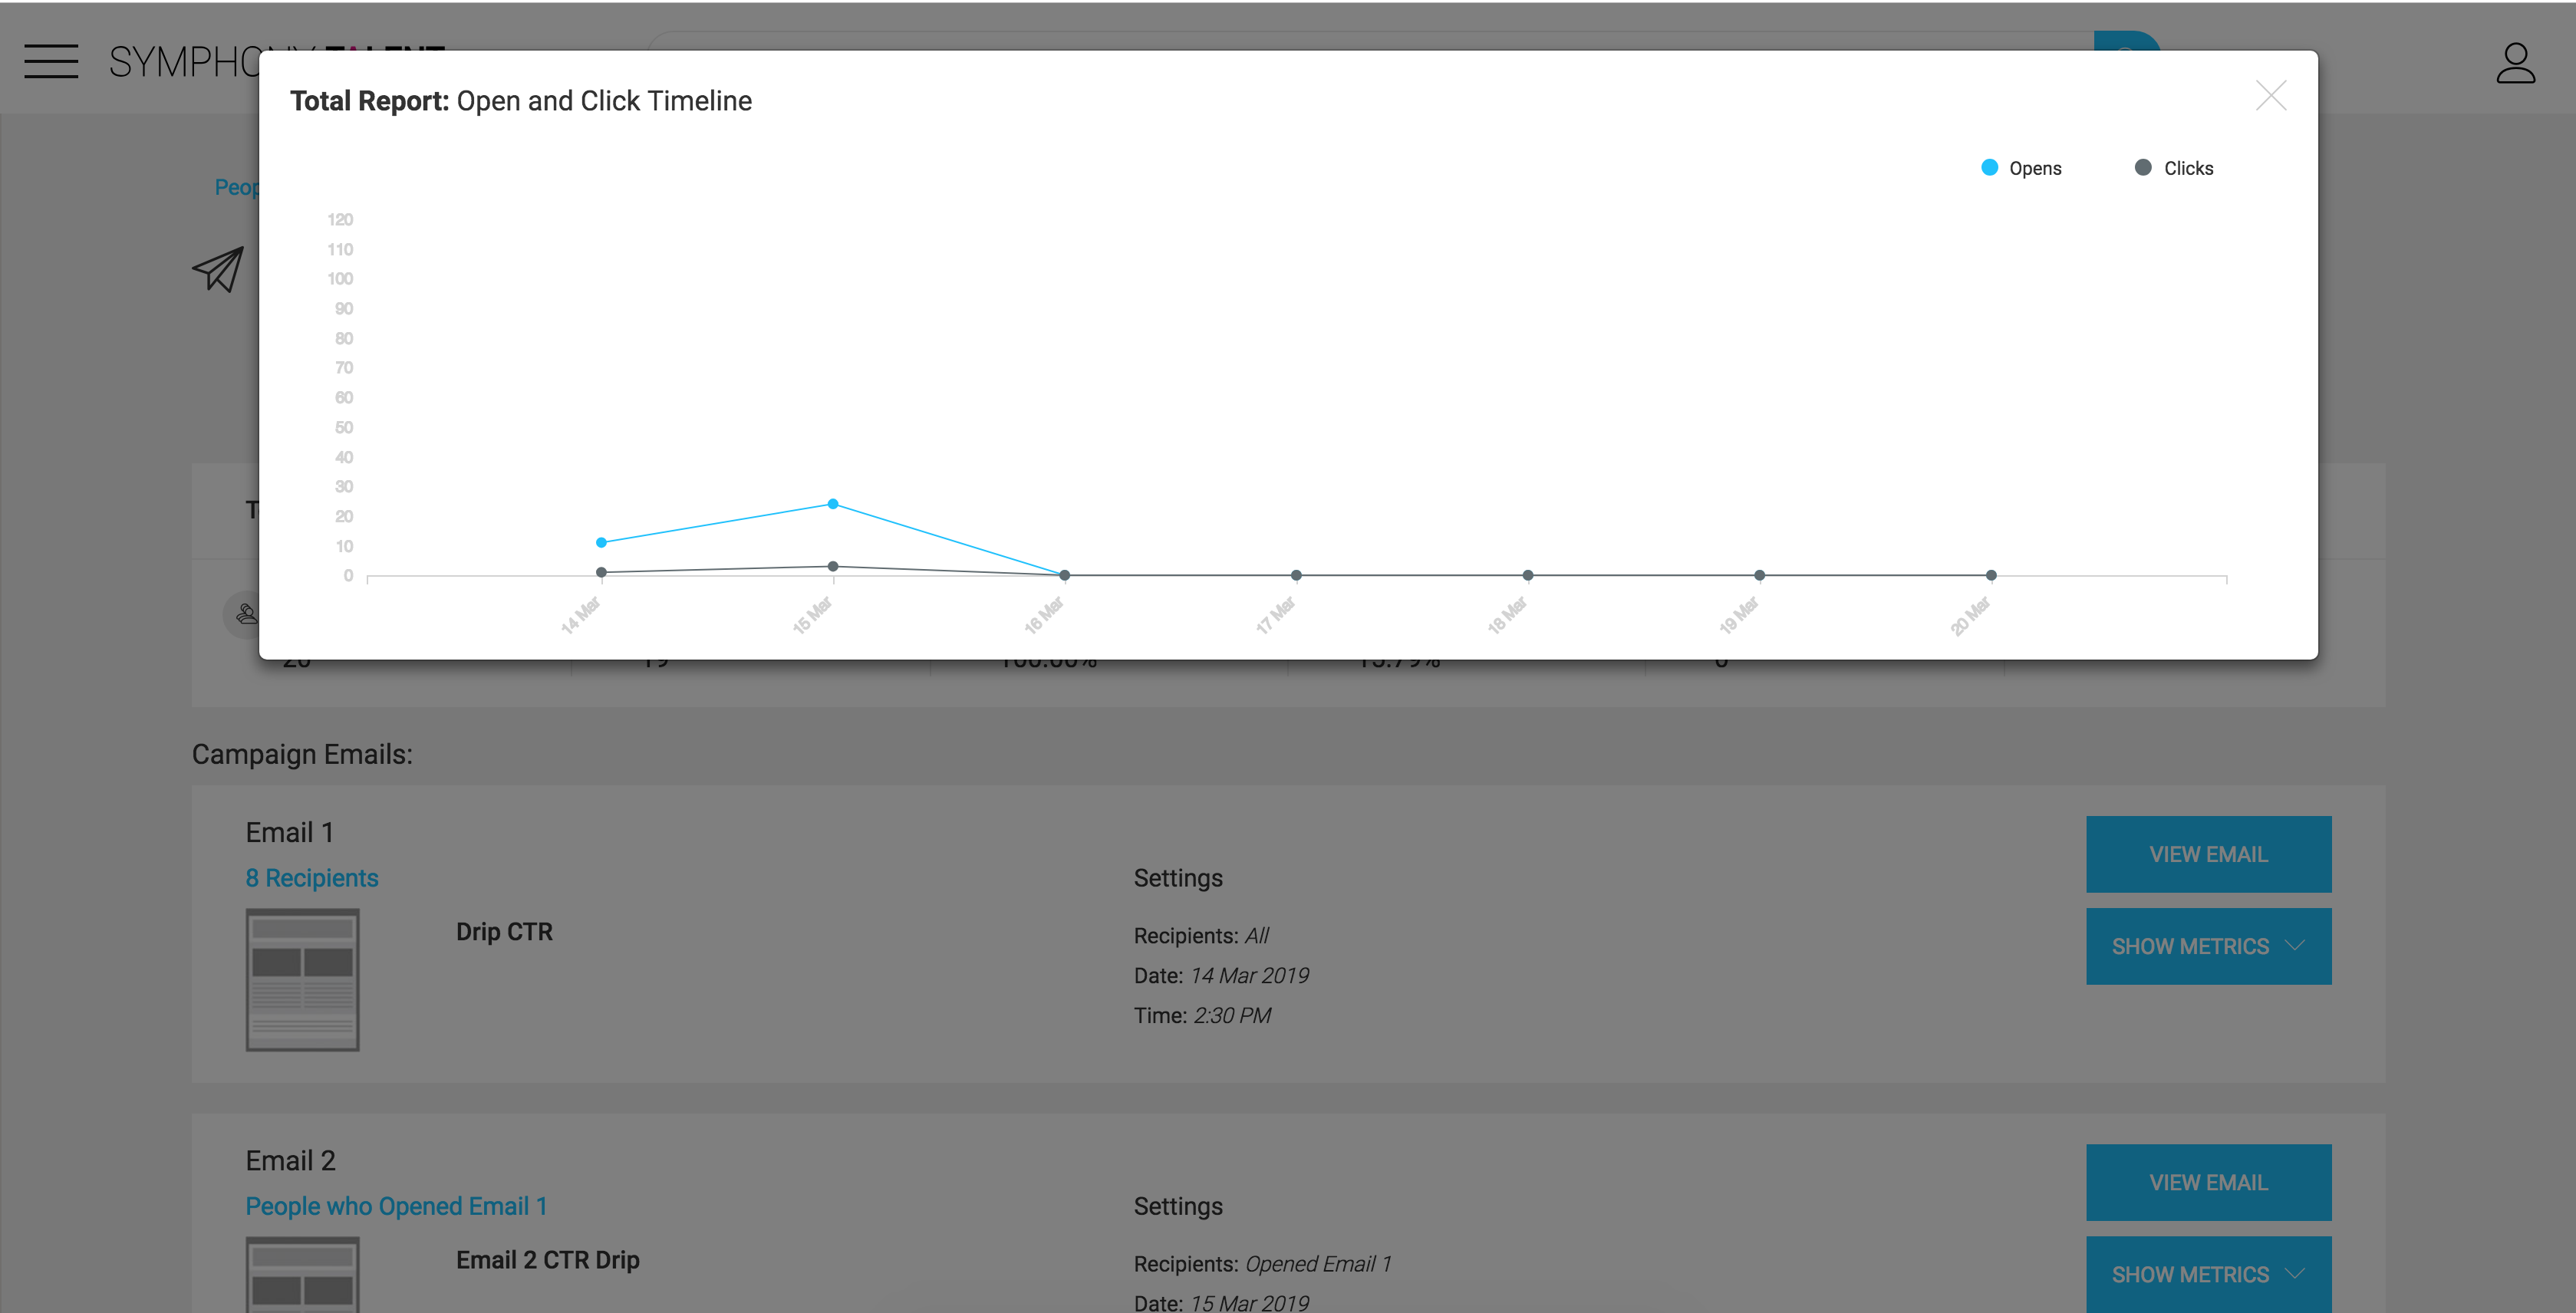Toggle the Opens series in the legend
This screenshot has height=1313, width=2576.
click(x=2021, y=168)
